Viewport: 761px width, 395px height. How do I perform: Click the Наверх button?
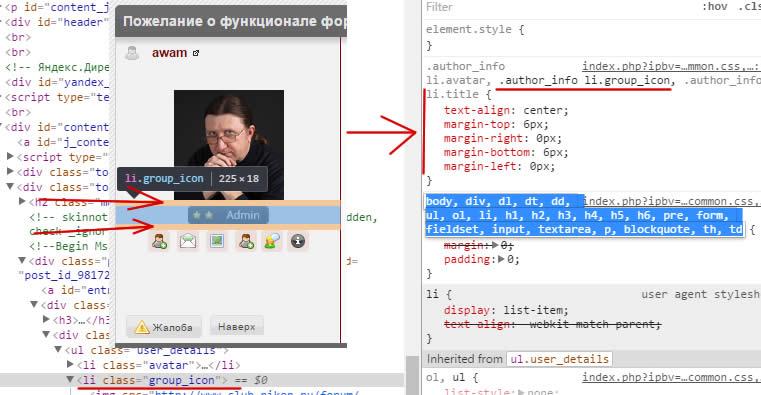236,326
